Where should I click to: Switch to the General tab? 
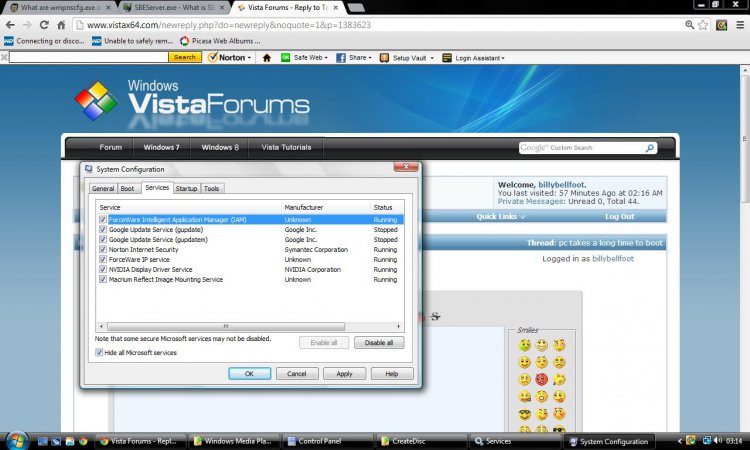coord(103,188)
